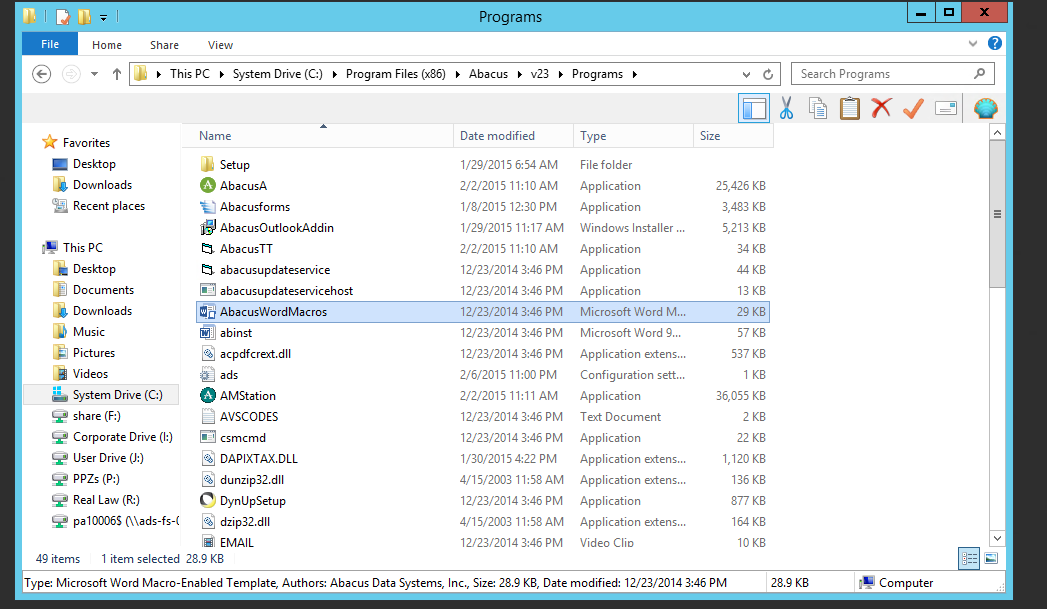The image size is (1047, 609).
Task: Open the Share ribbon tab
Action: click(x=164, y=45)
